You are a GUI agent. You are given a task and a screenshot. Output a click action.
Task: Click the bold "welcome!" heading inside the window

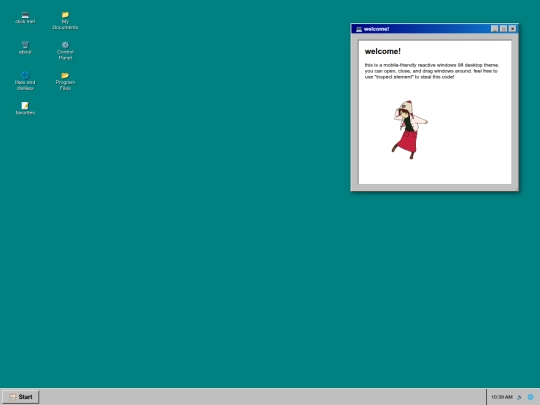point(383,51)
